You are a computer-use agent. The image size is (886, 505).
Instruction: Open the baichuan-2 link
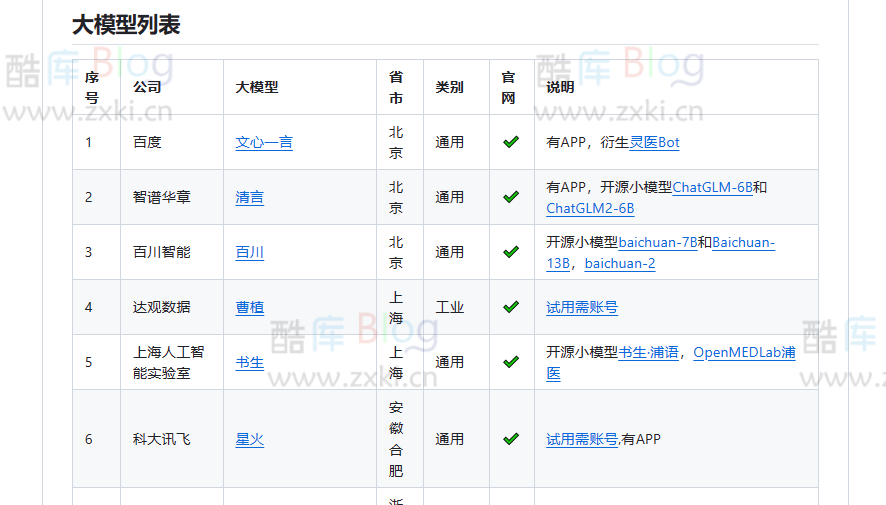point(620,263)
